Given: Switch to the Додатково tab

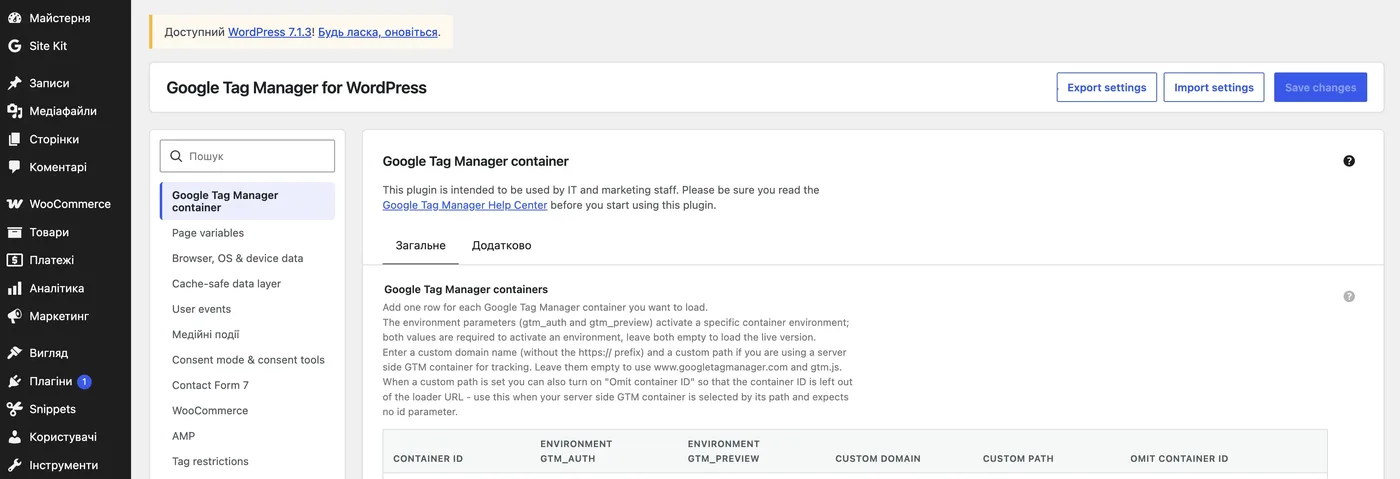Looking at the screenshot, I should (x=502, y=245).
